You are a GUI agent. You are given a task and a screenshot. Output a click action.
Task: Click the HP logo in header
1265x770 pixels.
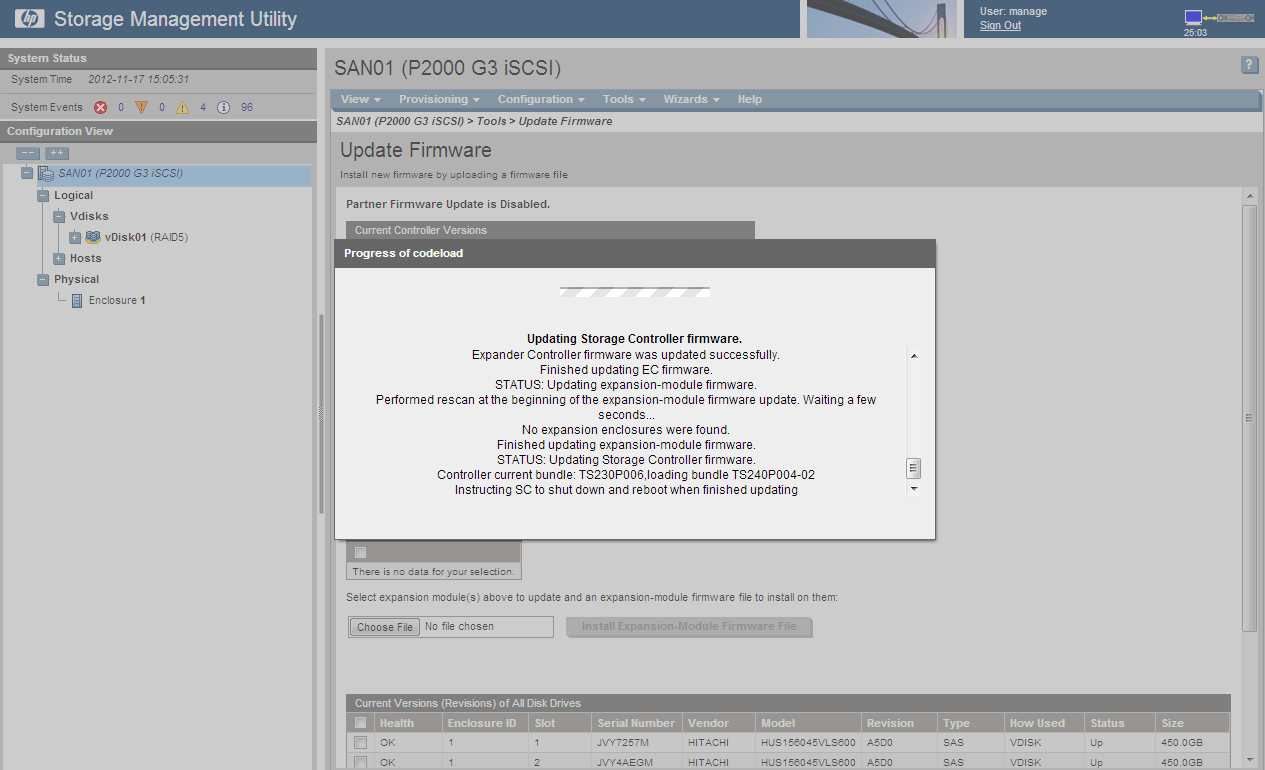point(29,18)
